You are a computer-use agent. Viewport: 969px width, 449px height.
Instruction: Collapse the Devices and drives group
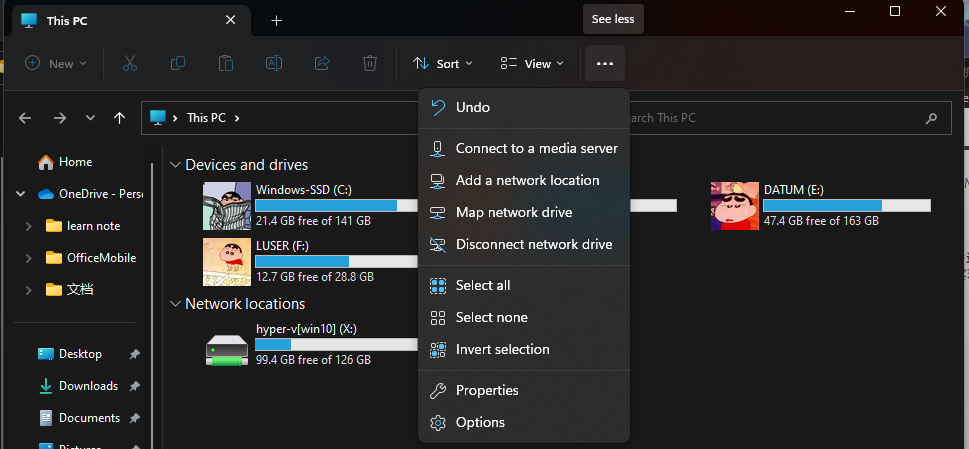click(175, 165)
